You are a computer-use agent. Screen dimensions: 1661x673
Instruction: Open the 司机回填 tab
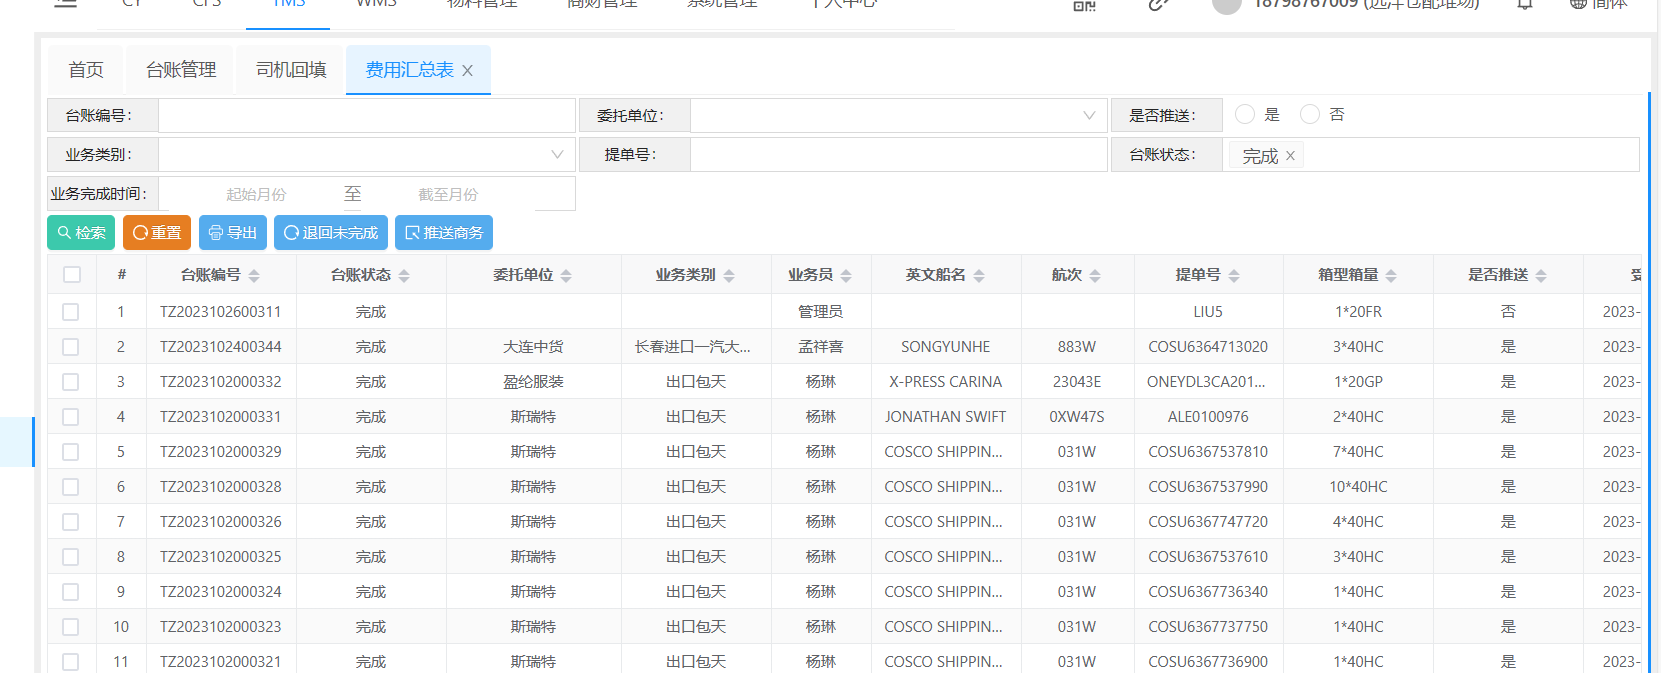[x=291, y=70]
